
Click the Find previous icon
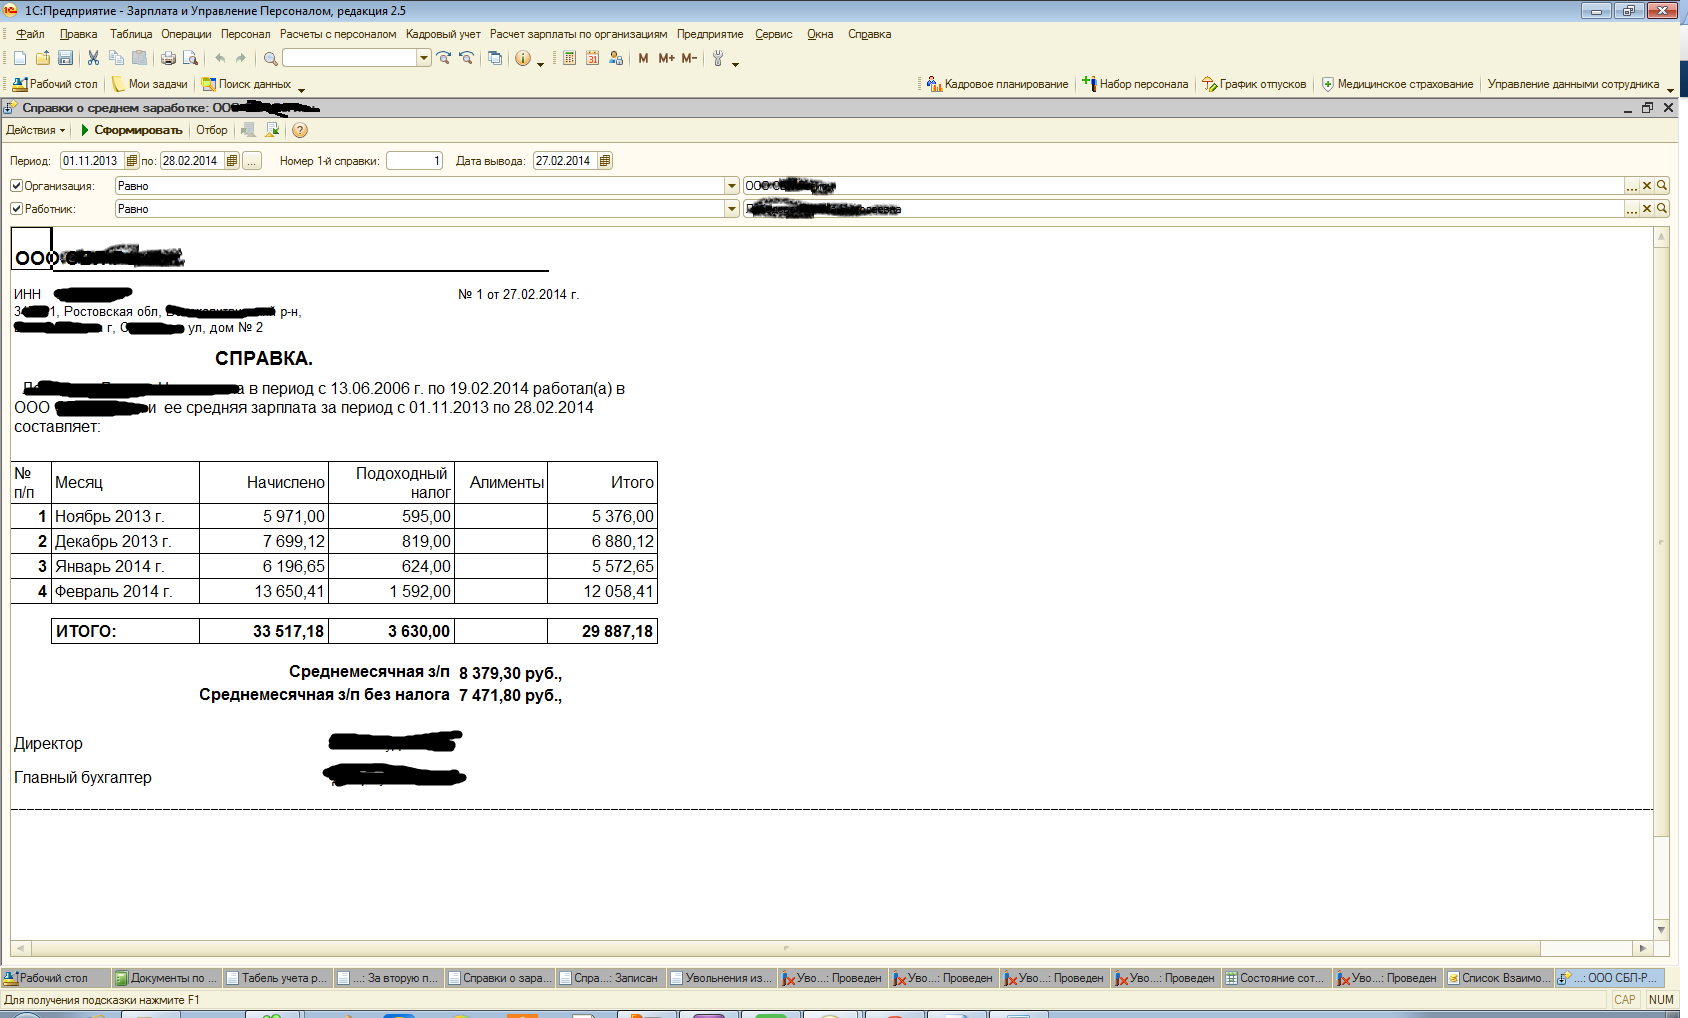(x=466, y=58)
